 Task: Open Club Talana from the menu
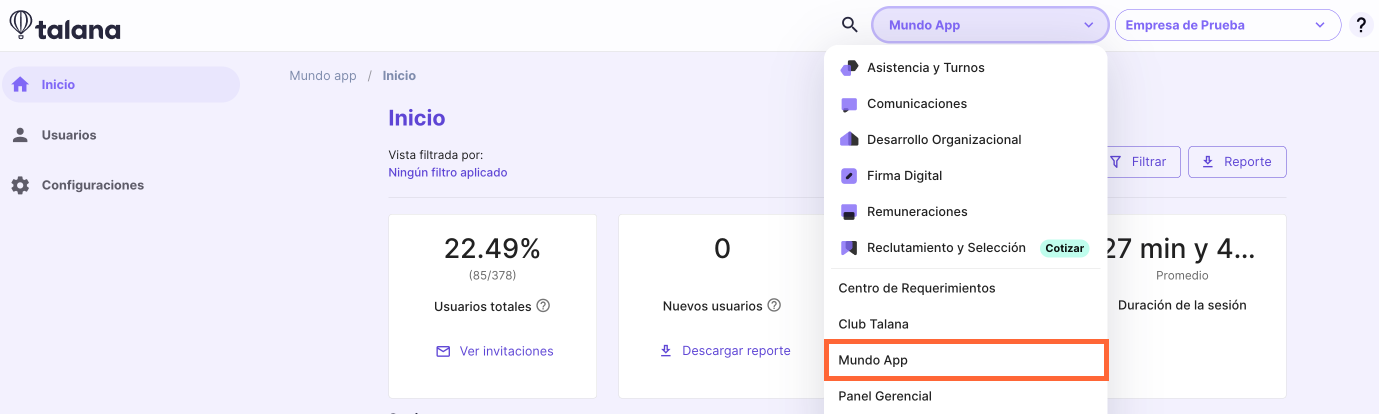coord(966,324)
